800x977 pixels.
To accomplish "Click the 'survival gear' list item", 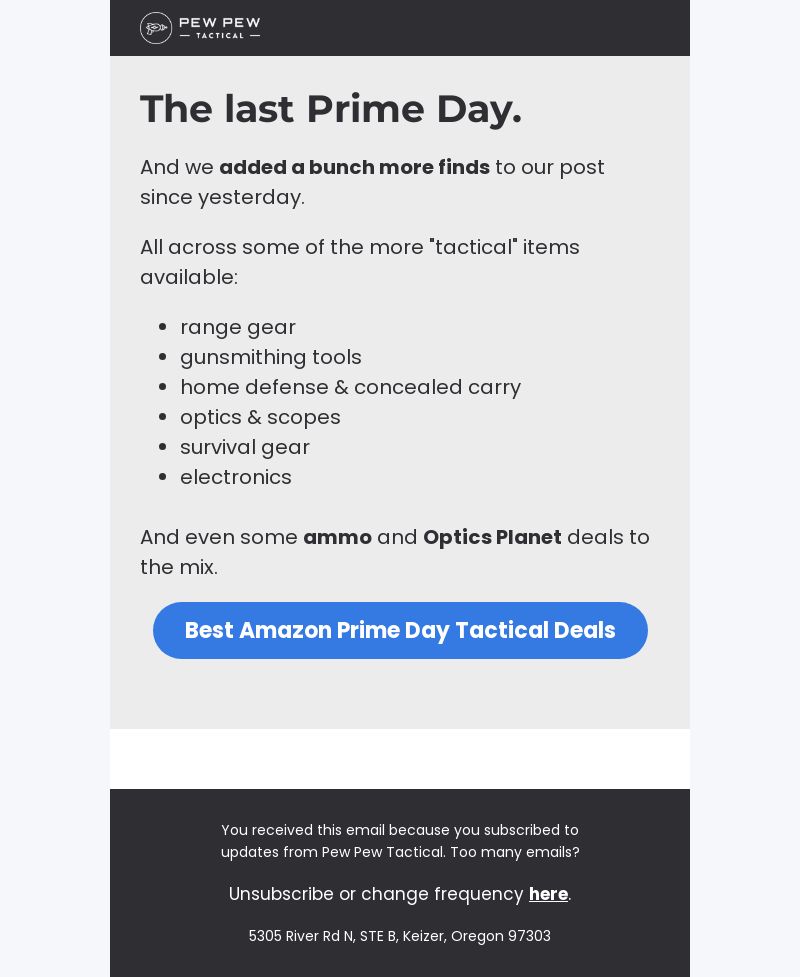I will tap(245, 447).
